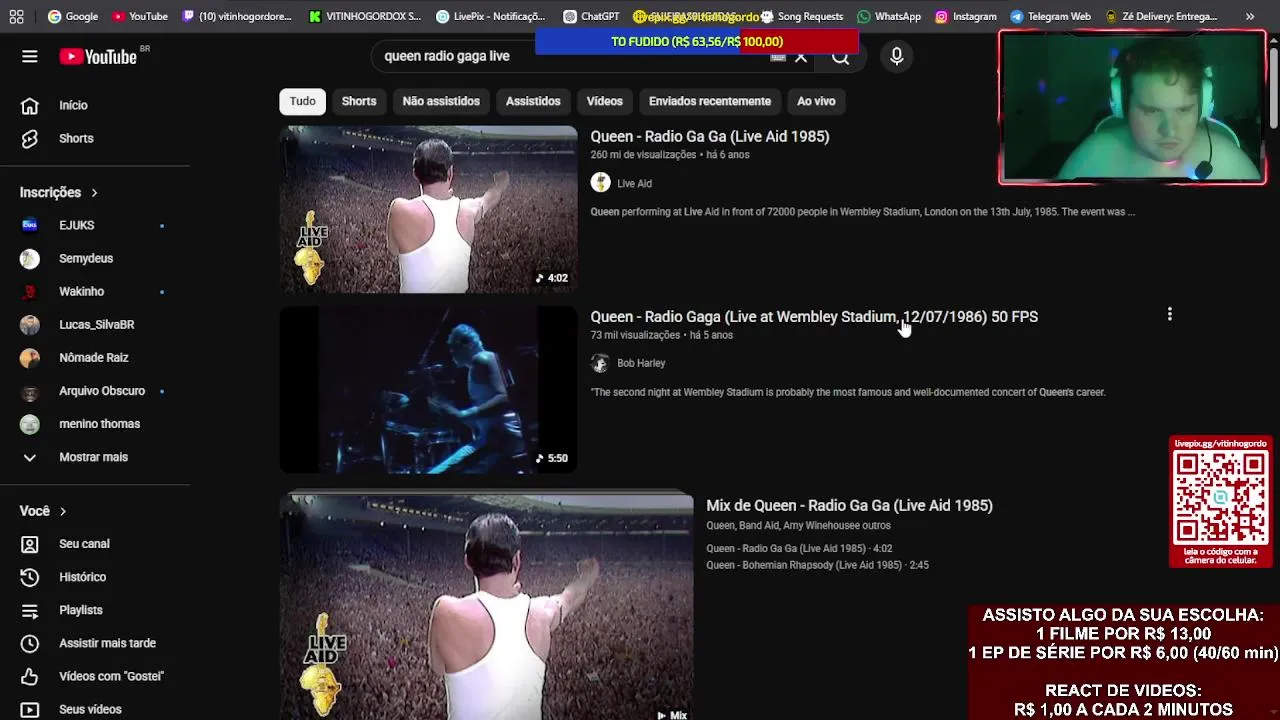Show more bookmarks with the overflow chevron

pyautogui.click(x=1250, y=16)
